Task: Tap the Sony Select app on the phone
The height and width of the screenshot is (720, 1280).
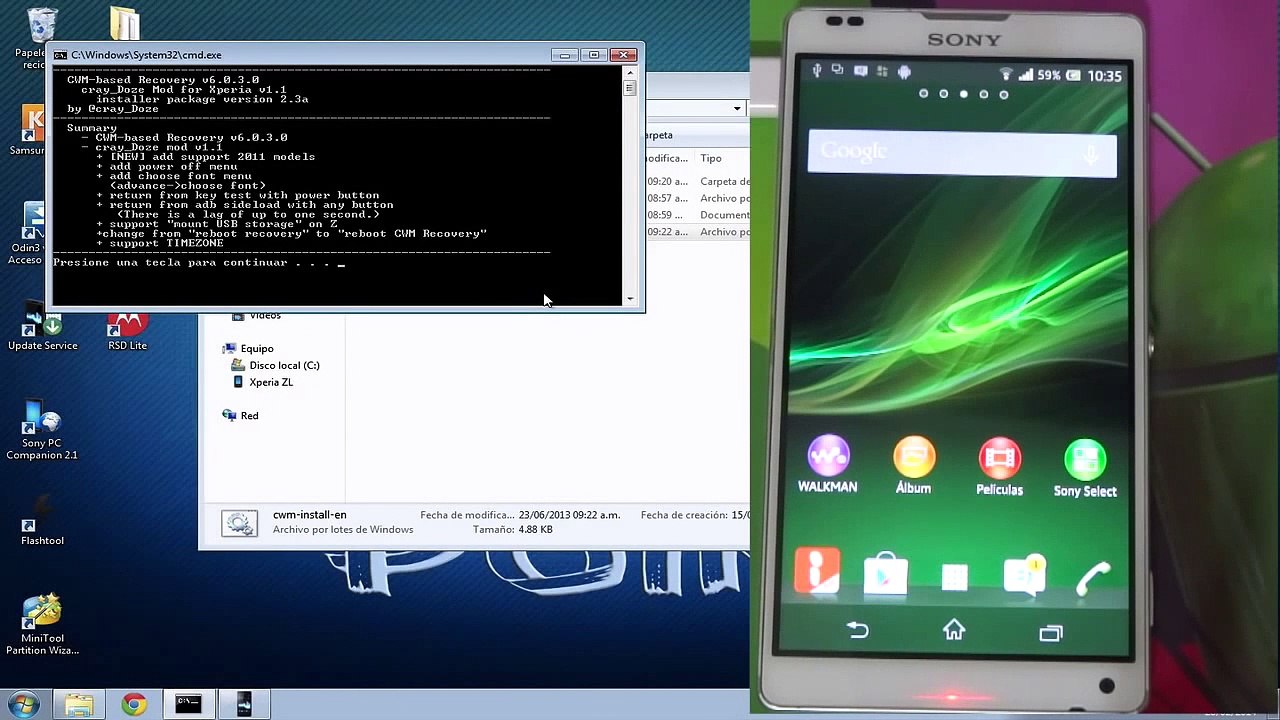Action: 1085,468
